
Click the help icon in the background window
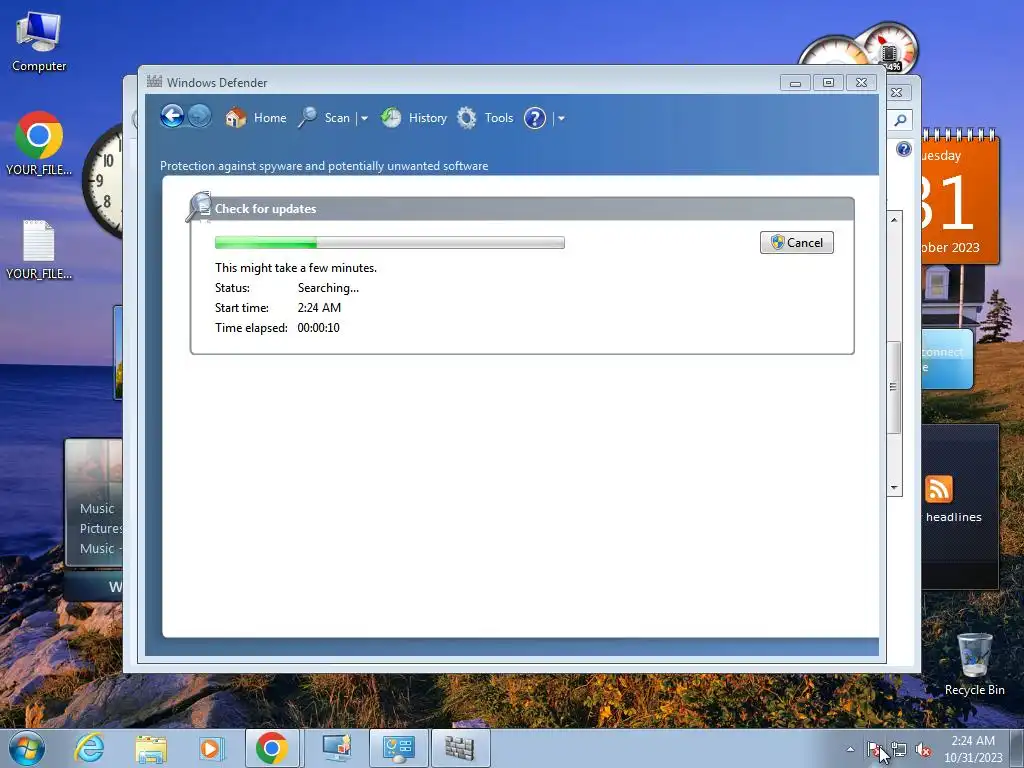(x=903, y=149)
